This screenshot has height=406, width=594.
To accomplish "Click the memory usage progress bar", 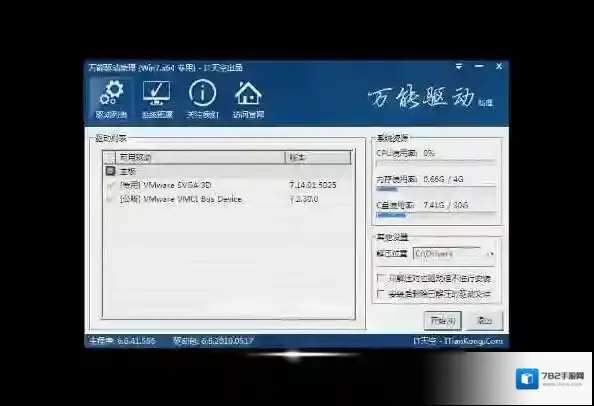I will pyautogui.click(x=436, y=188).
